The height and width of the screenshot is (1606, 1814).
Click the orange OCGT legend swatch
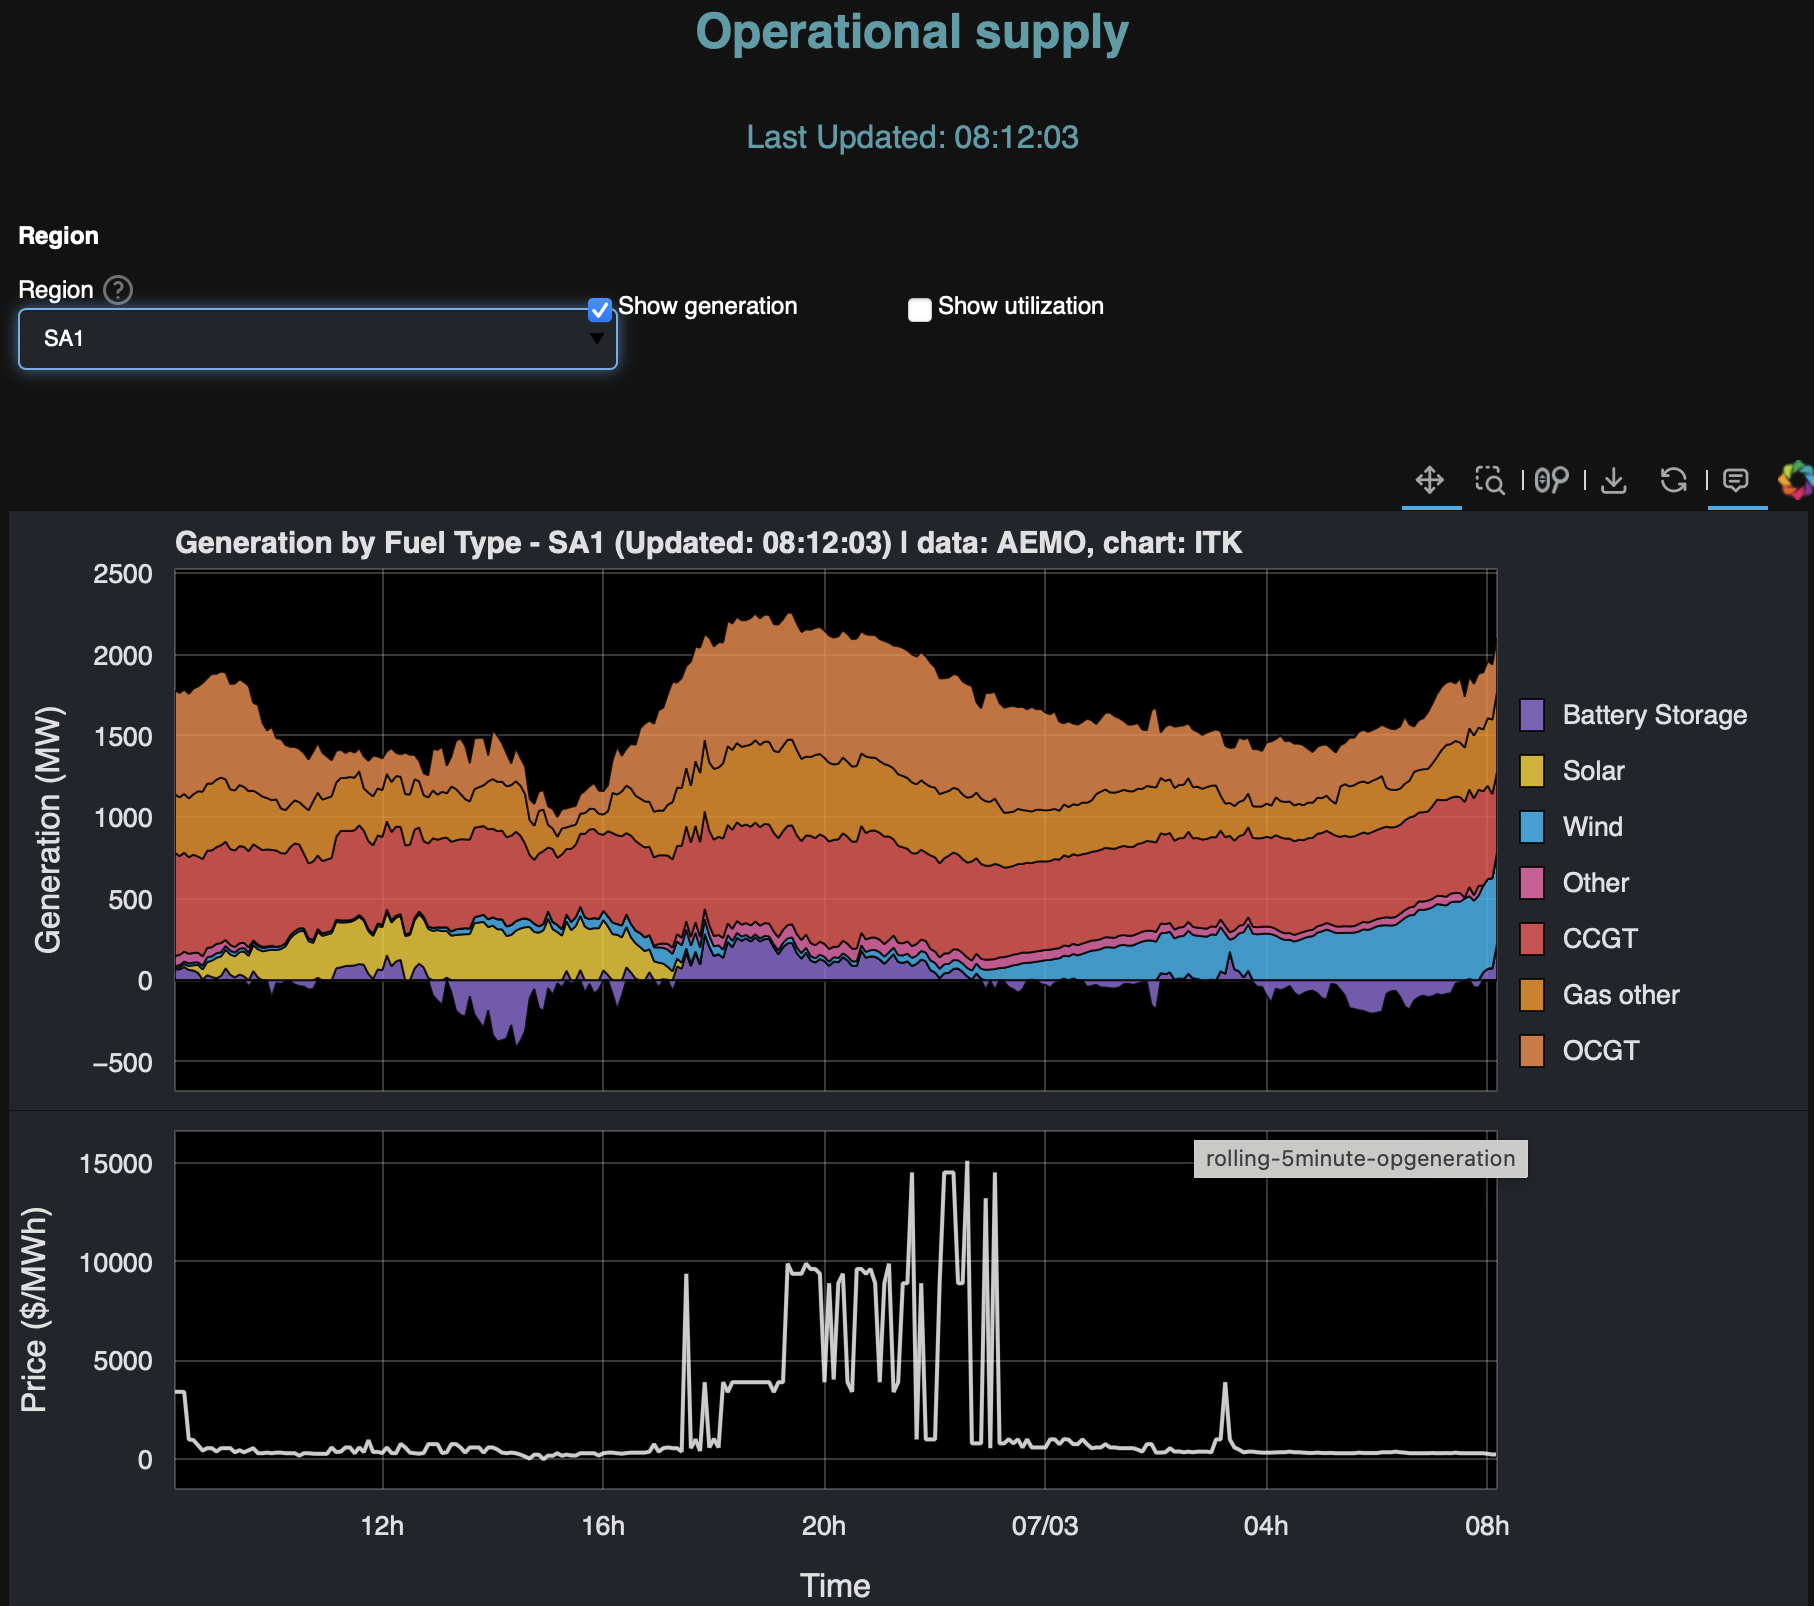click(x=1531, y=1051)
